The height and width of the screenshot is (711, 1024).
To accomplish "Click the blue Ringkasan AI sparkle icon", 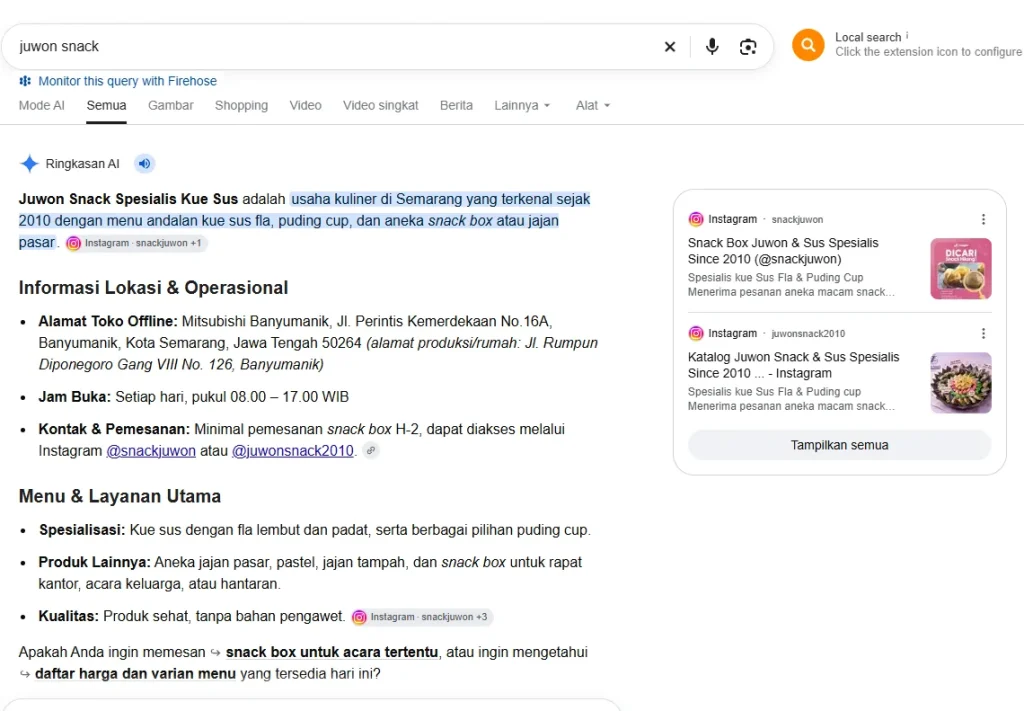I will 29,163.
